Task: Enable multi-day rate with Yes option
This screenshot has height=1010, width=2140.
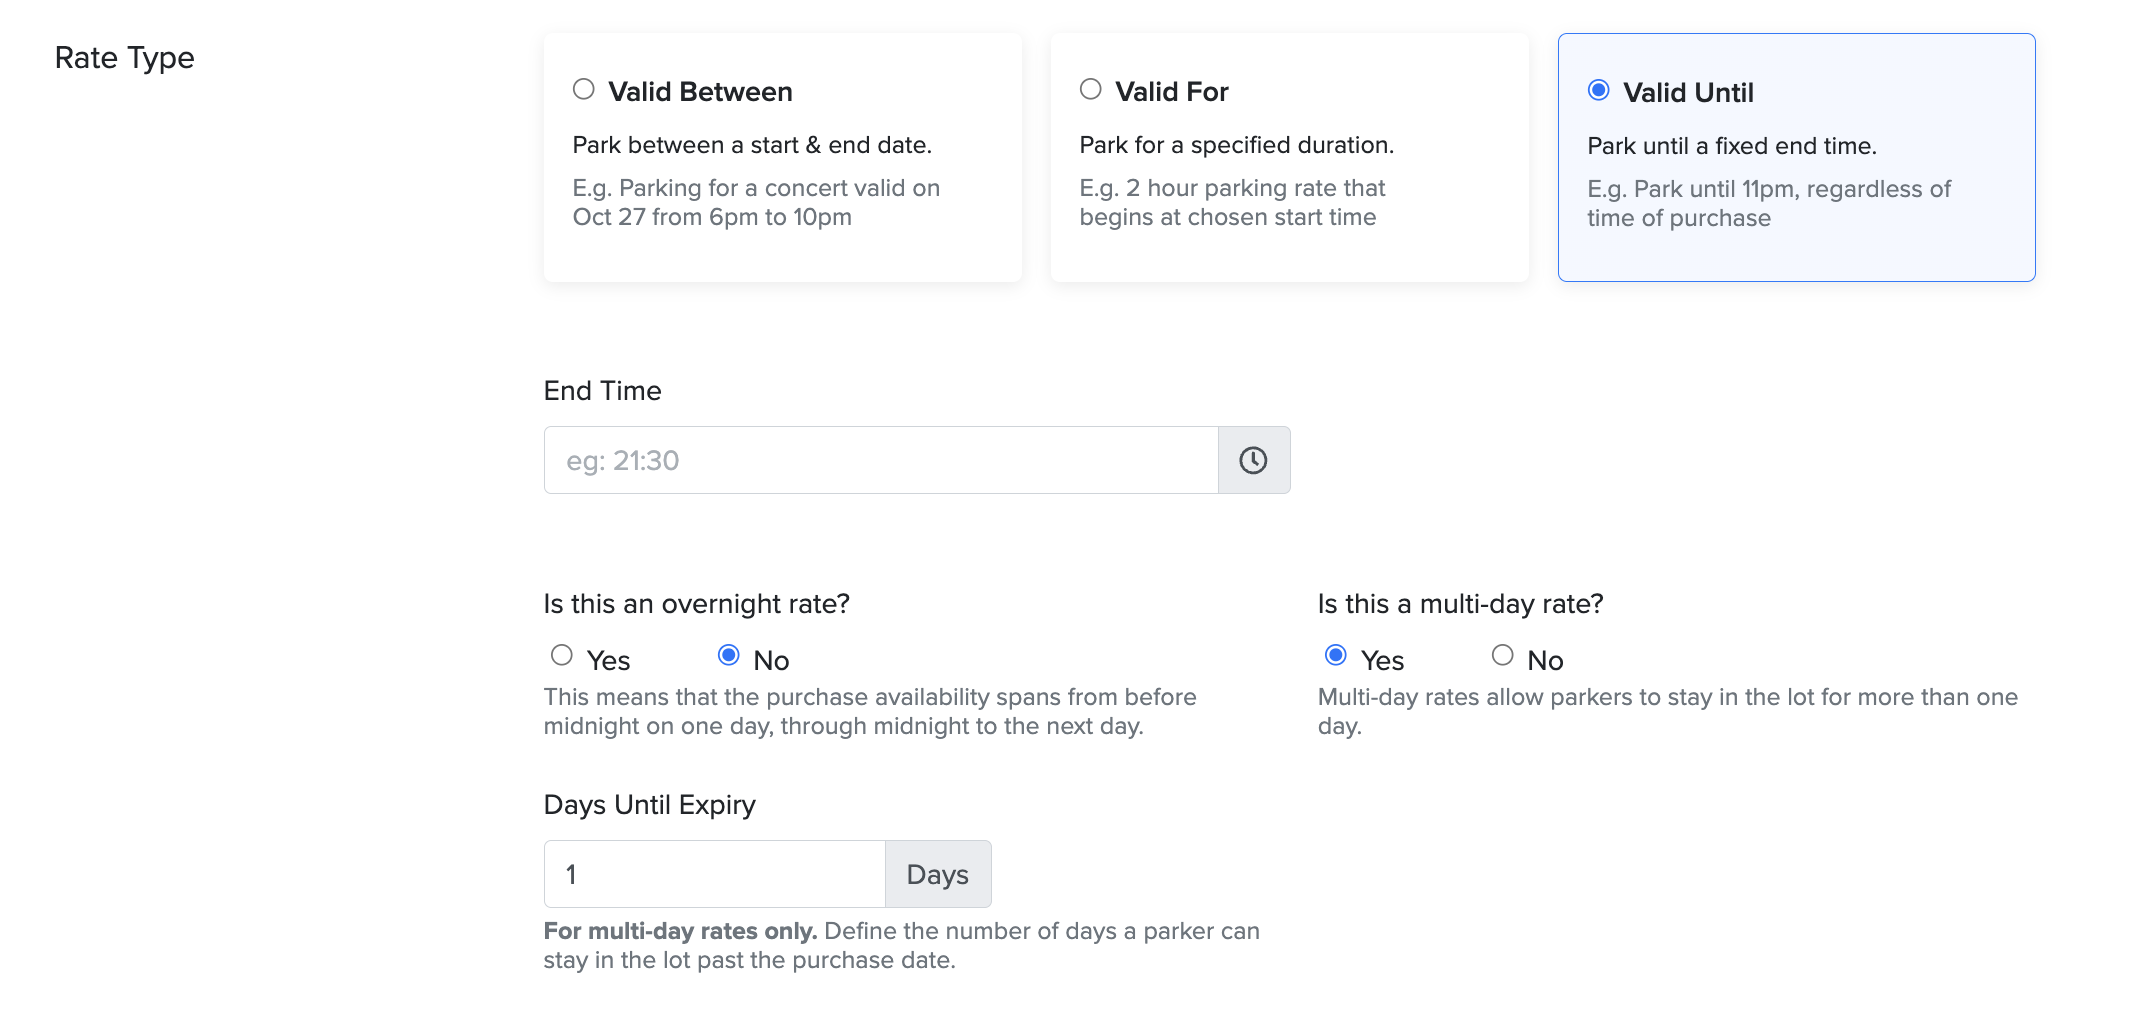Action: click(1336, 656)
